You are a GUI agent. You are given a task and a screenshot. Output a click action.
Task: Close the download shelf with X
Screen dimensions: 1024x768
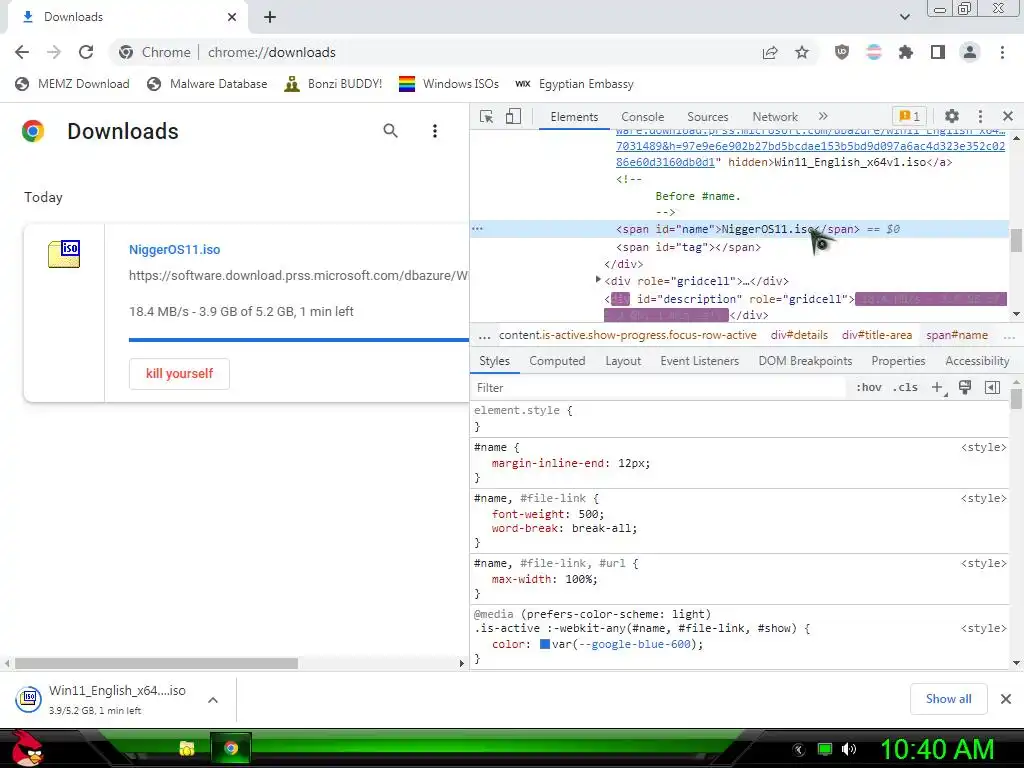[1006, 699]
